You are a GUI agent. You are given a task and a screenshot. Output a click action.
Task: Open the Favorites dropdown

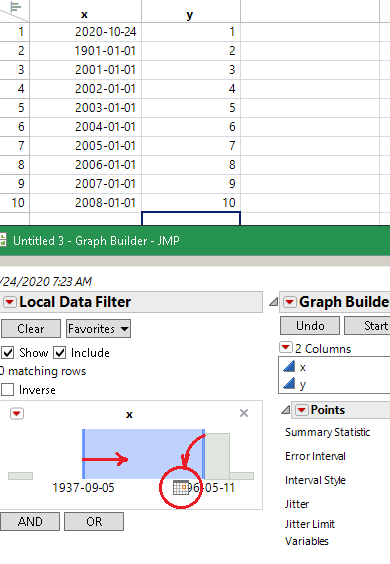click(x=98, y=329)
